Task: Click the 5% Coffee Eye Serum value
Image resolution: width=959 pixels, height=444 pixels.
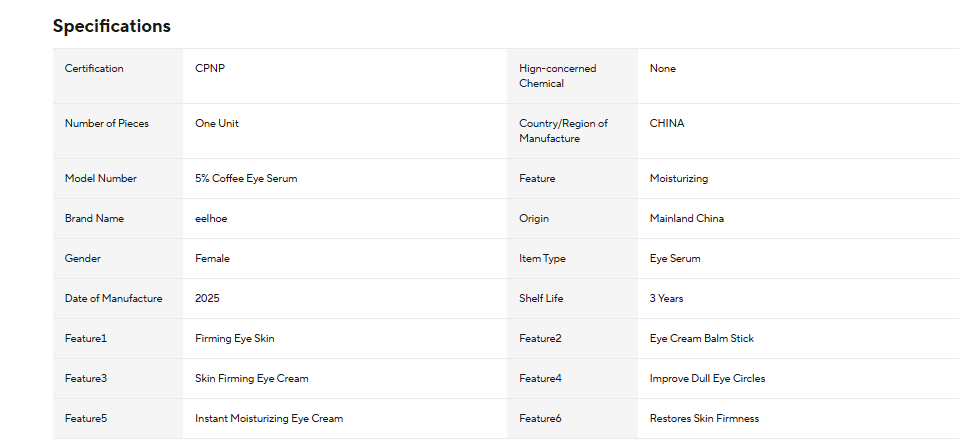Action: [246, 179]
